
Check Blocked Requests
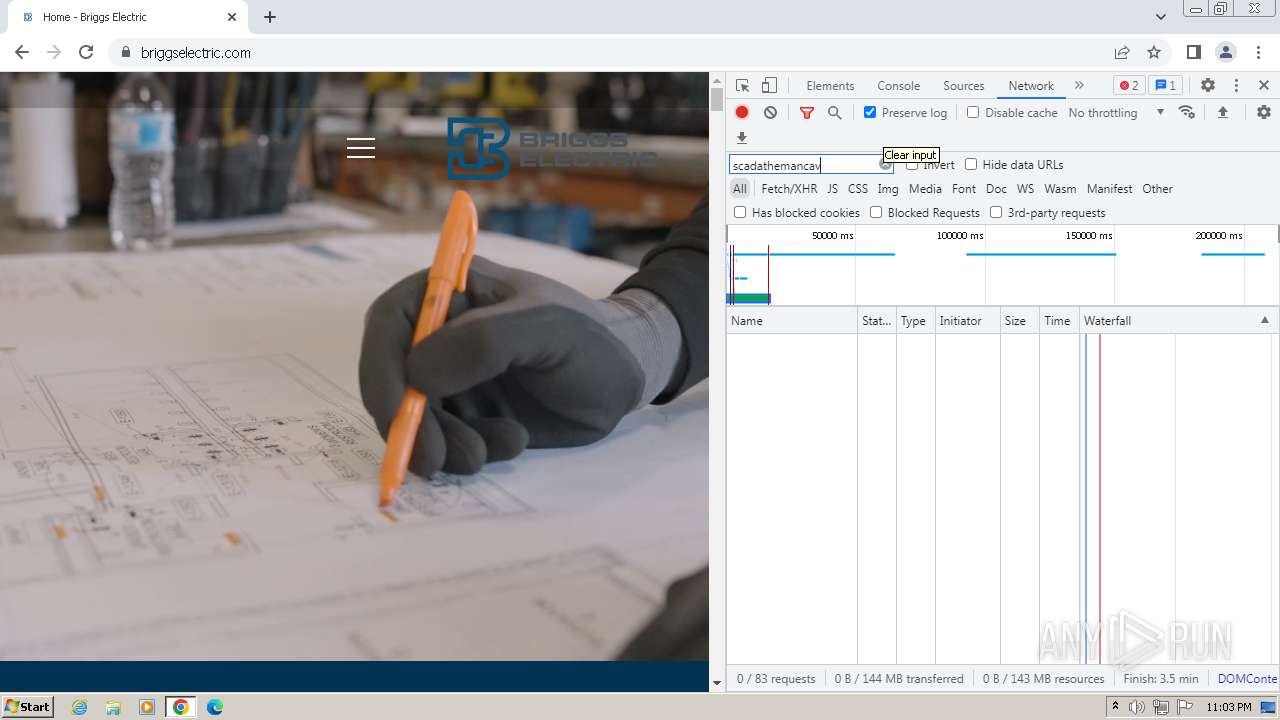coord(876,212)
